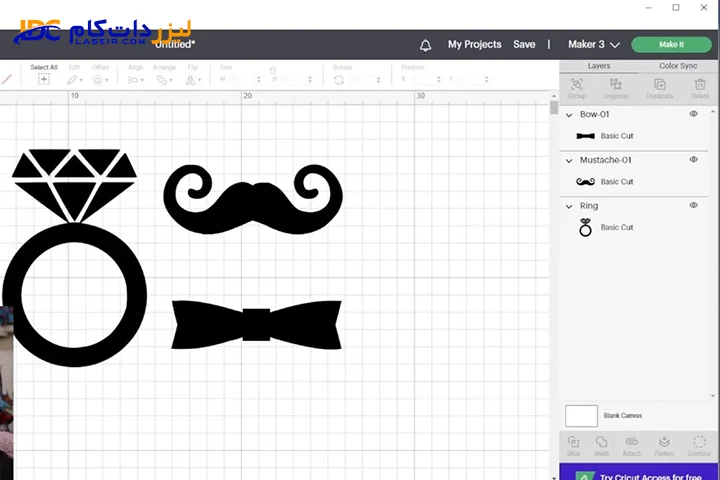Image resolution: width=720 pixels, height=480 pixels.
Task: Open My Projects
Action: 474,45
